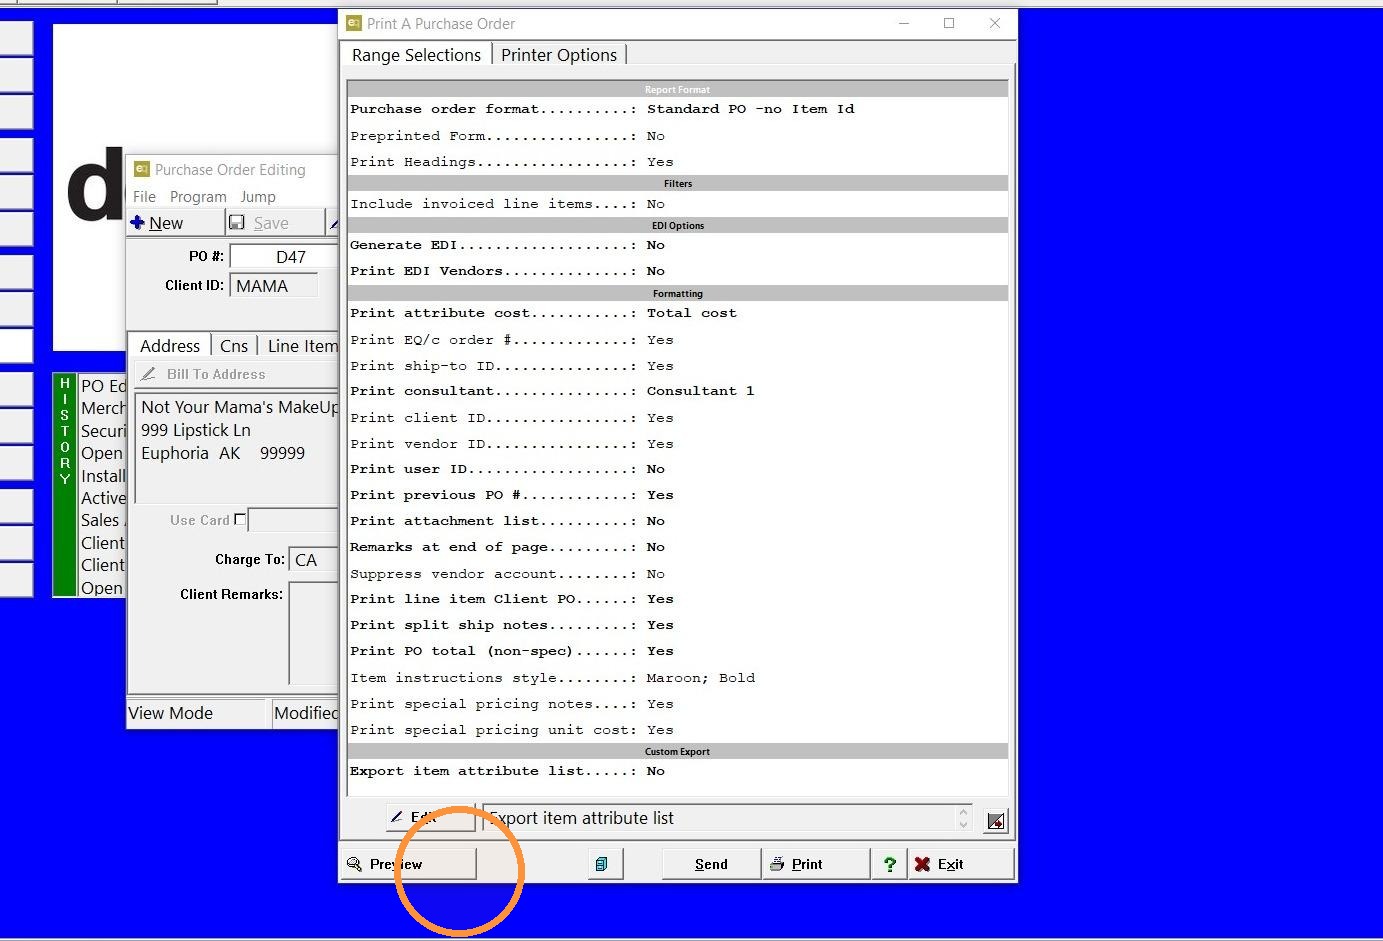1383x941 pixels.
Task: Select Print PO total (non-spec) row
Action: (x=677, y=651)
